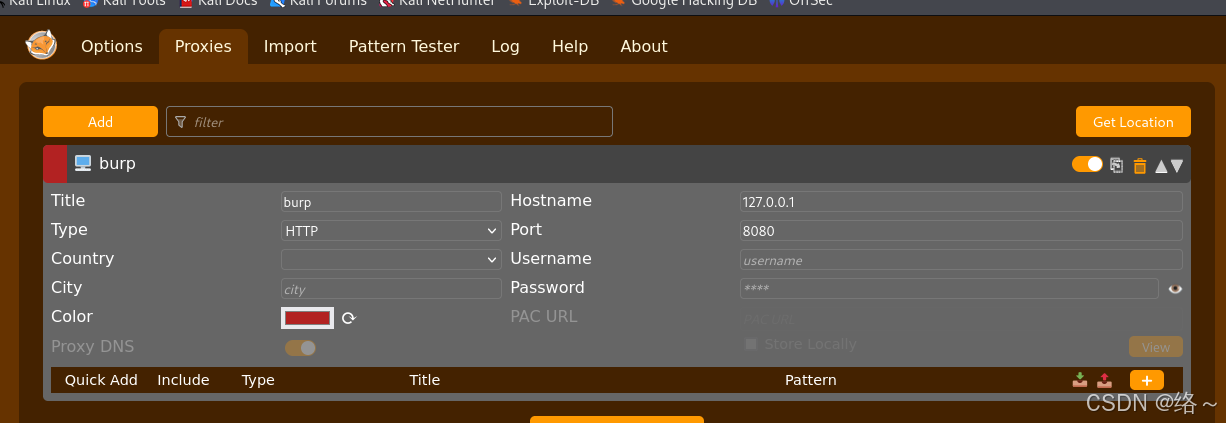
Task: Click the Title column header in patterns table
Action: [425, 380]
